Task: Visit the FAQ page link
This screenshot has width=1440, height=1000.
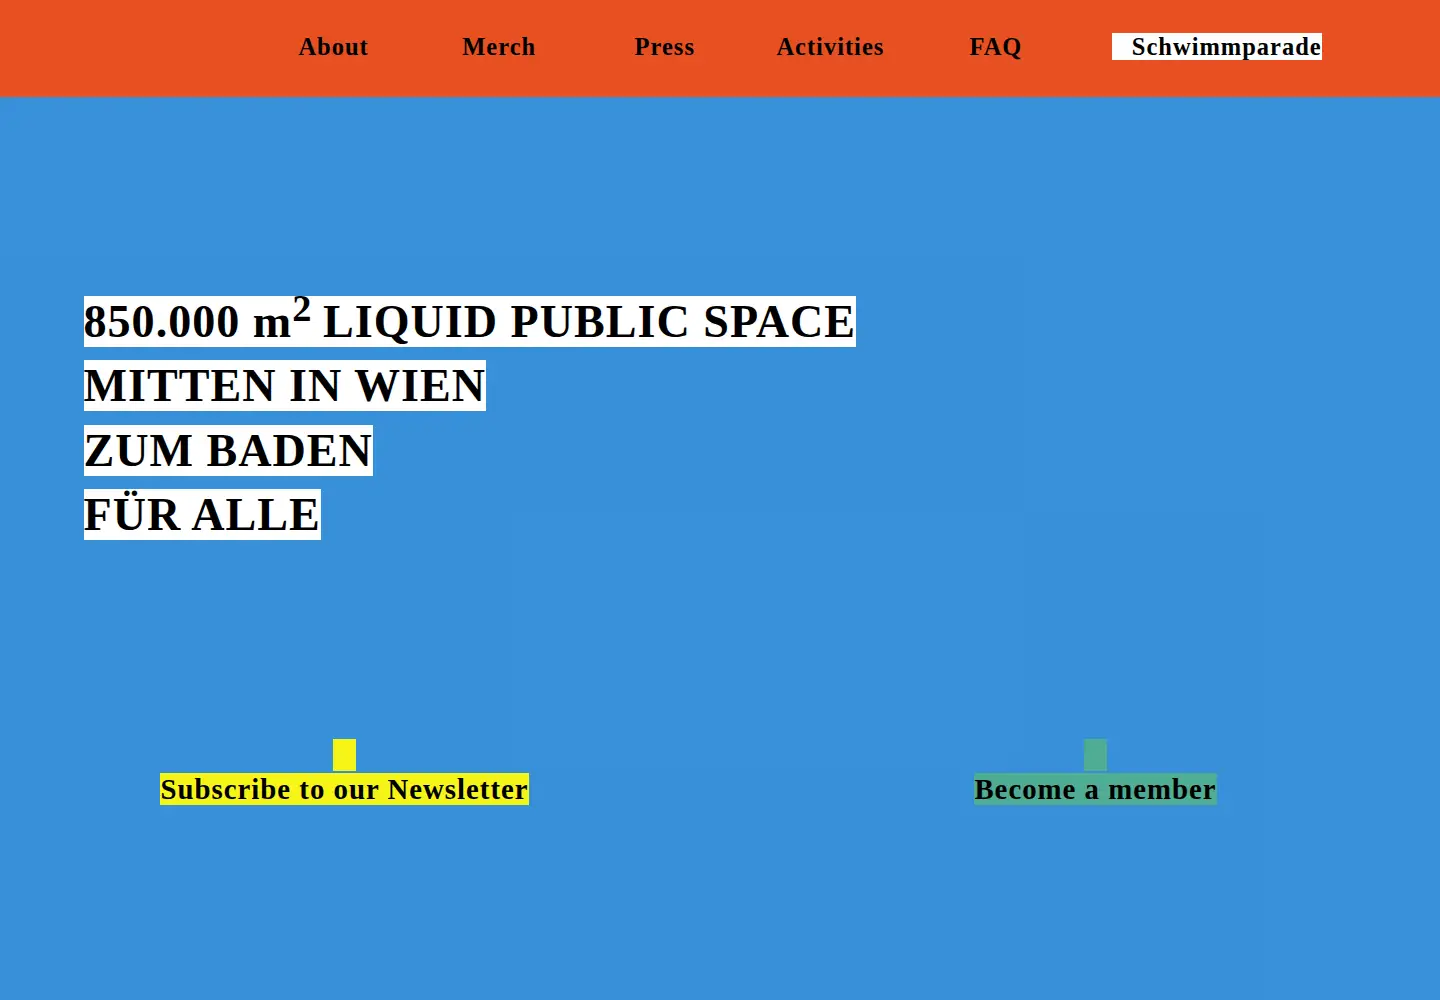Action: (x=995, y=47)
